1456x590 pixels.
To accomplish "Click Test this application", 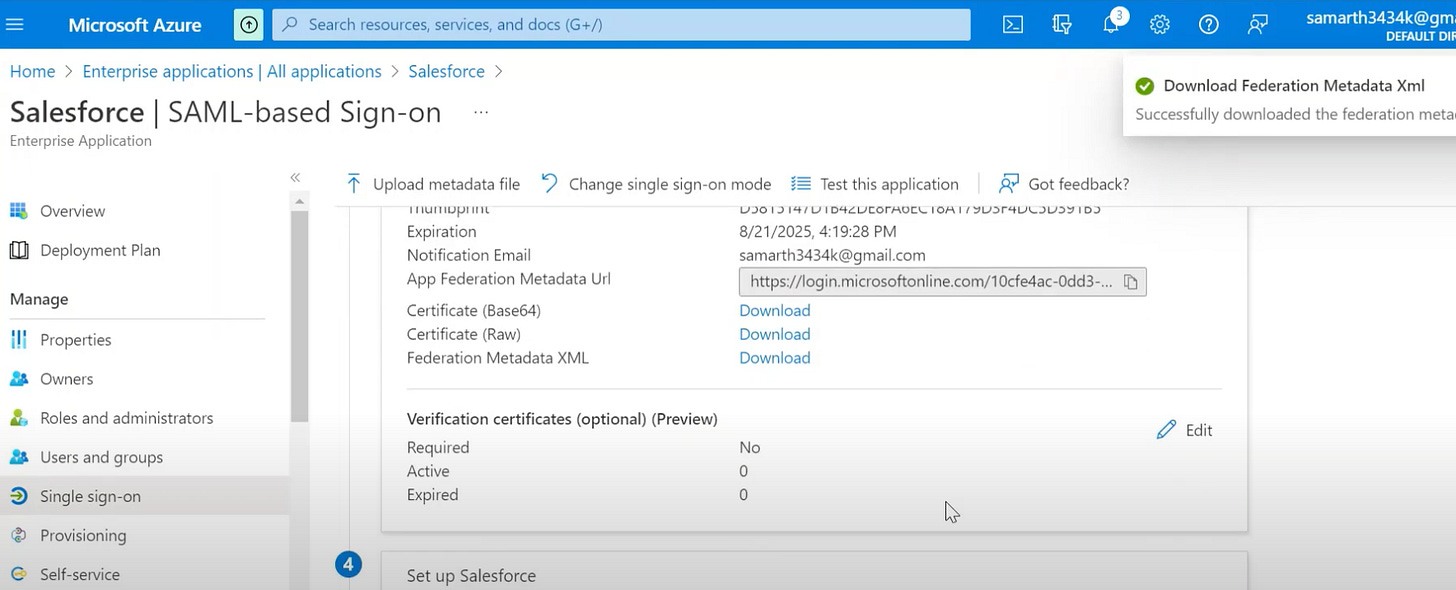I will (x=874, y=184).
